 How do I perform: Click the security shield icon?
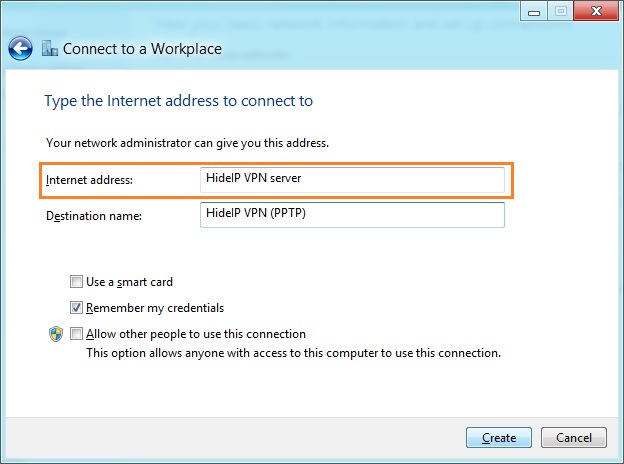pyautogui.click(x=56, y=334)
